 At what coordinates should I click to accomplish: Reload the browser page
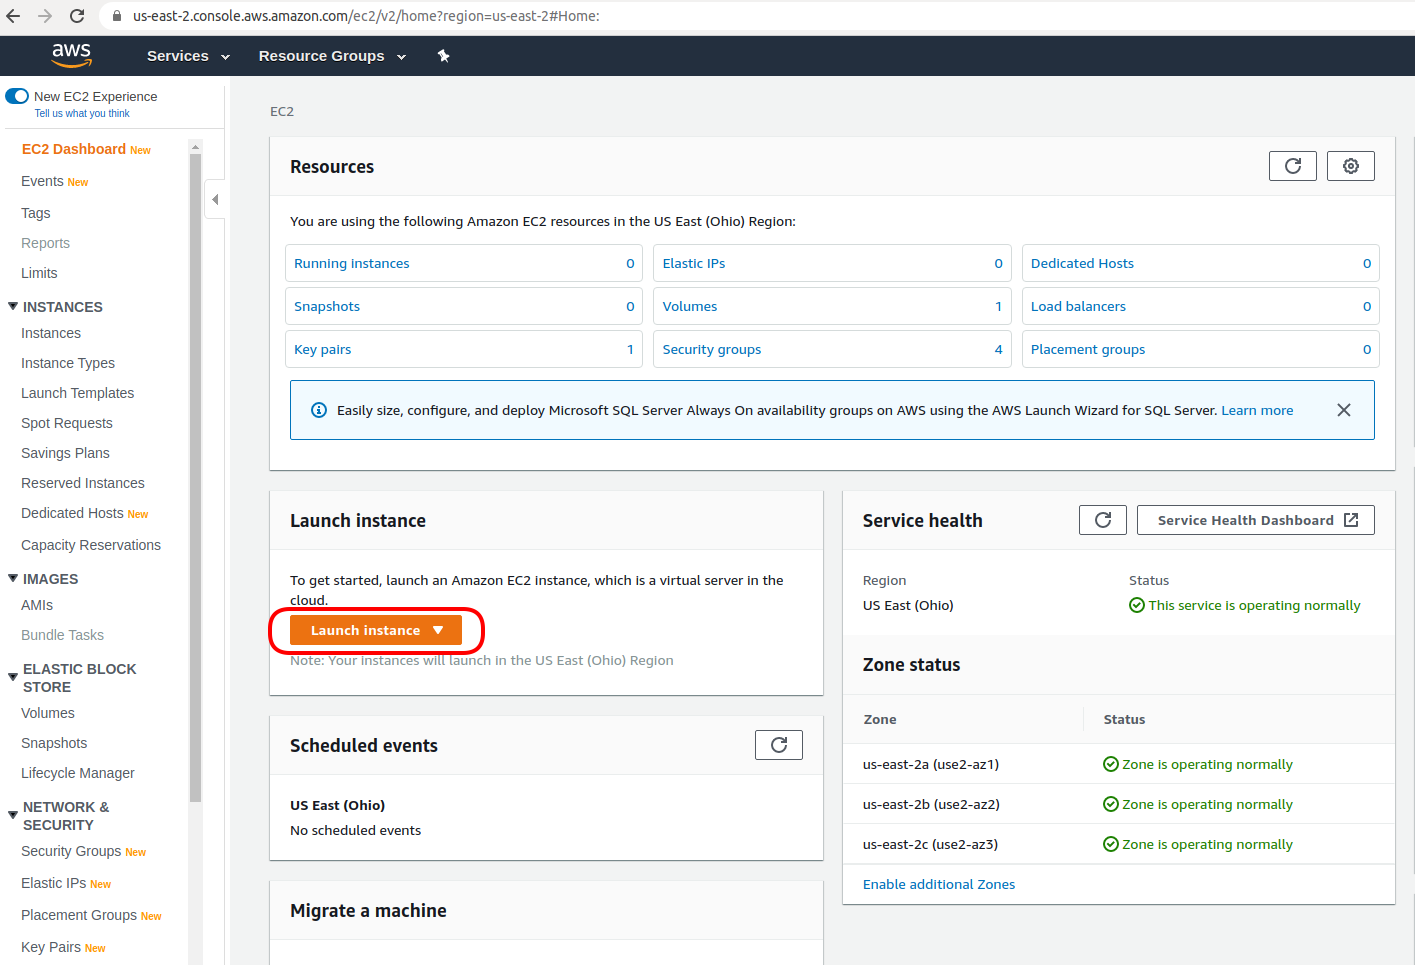tap(77, 16)
